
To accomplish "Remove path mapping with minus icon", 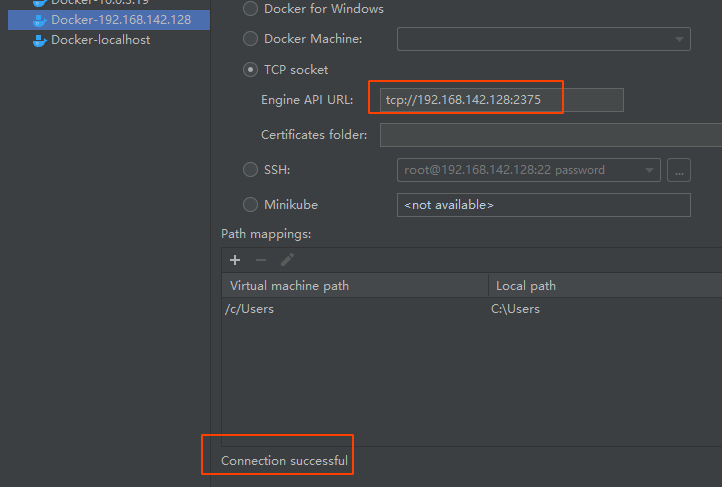I will coord(261,260).
